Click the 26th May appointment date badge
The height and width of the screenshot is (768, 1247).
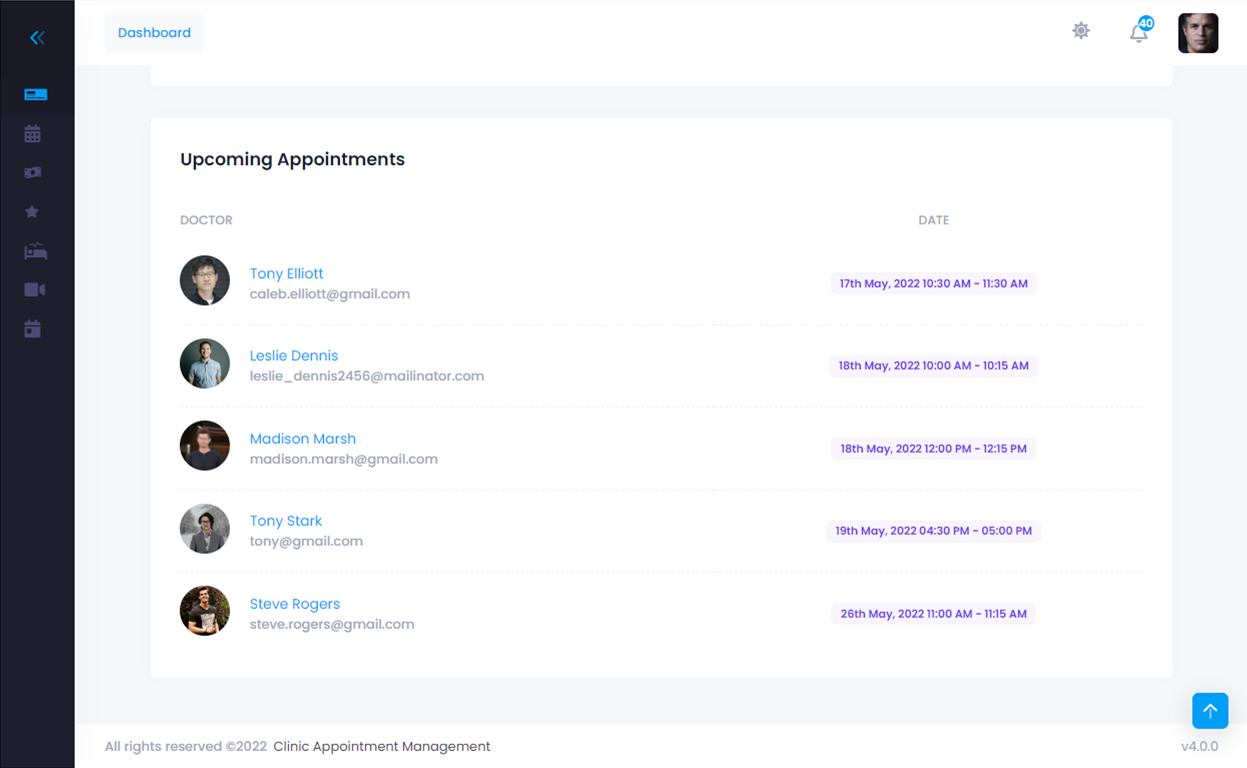point(933,614)
